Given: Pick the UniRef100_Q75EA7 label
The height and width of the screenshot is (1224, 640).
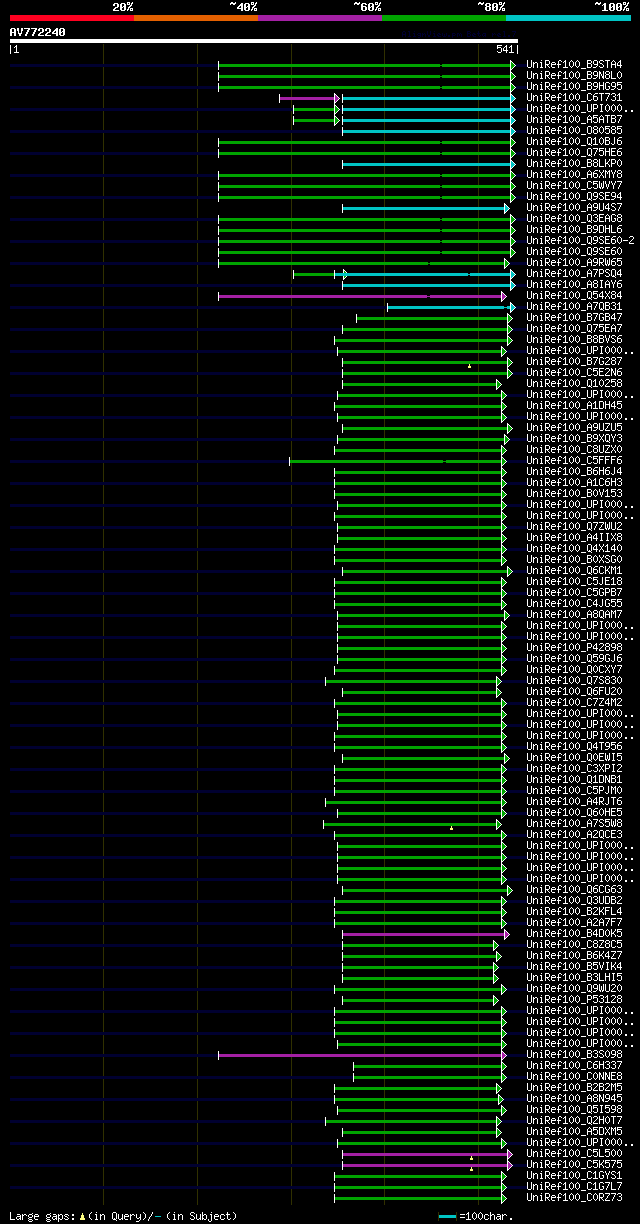Looking at the screenshot, I should [x=574, y=329].
